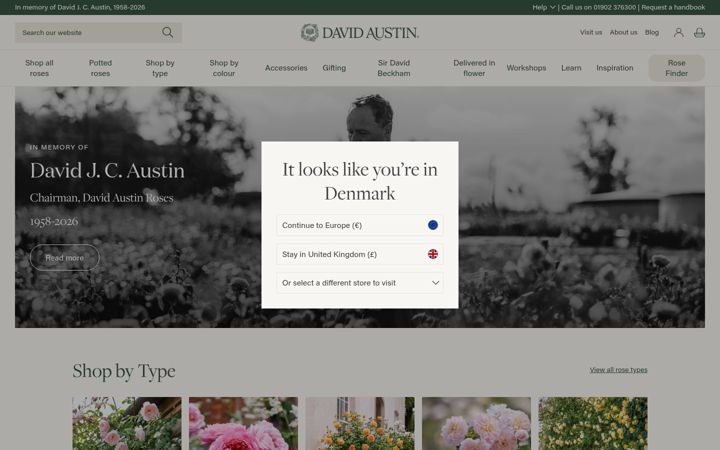Click Request a handbook link

[x=673, y=7]
